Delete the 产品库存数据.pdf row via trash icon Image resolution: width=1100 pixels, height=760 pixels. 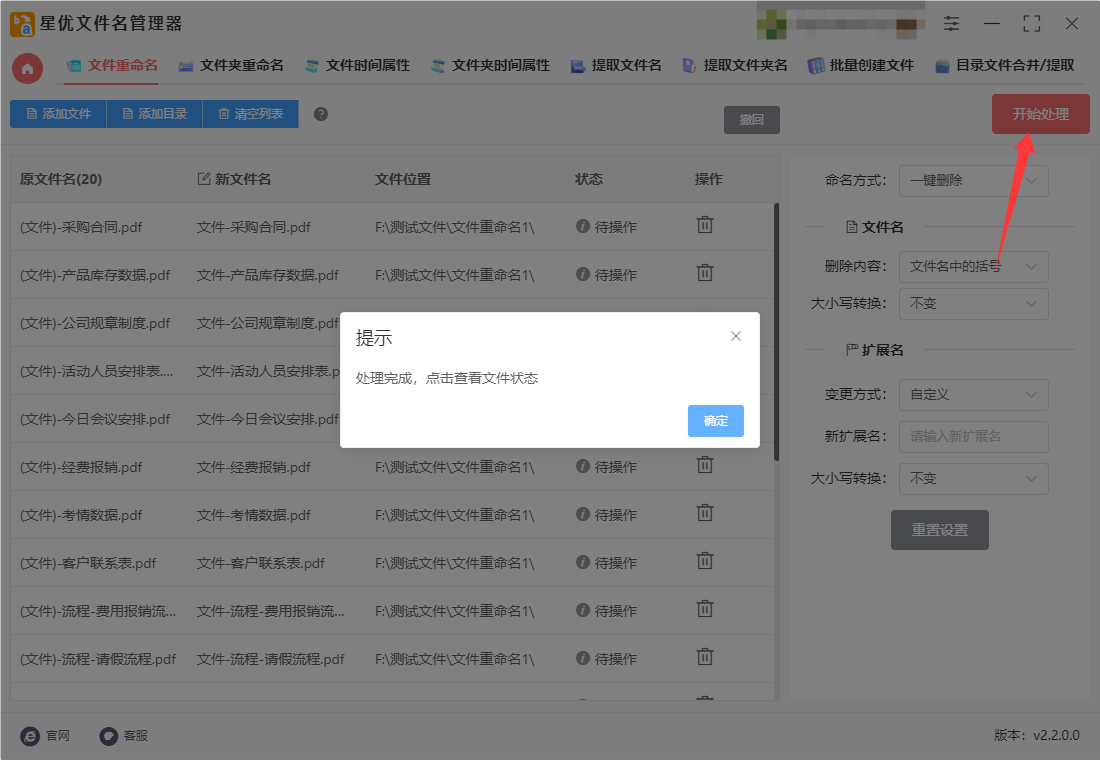tap(704, 273)
